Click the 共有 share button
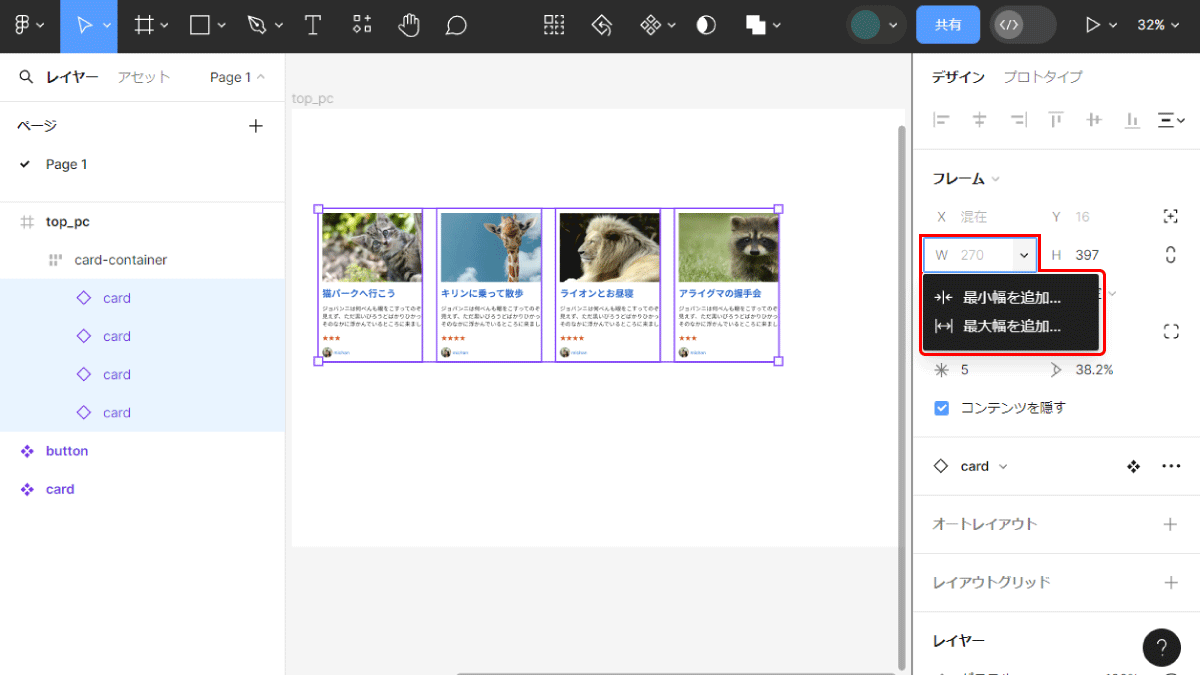Viewport: 1200px width, 675px height. (x=948, y=25)
